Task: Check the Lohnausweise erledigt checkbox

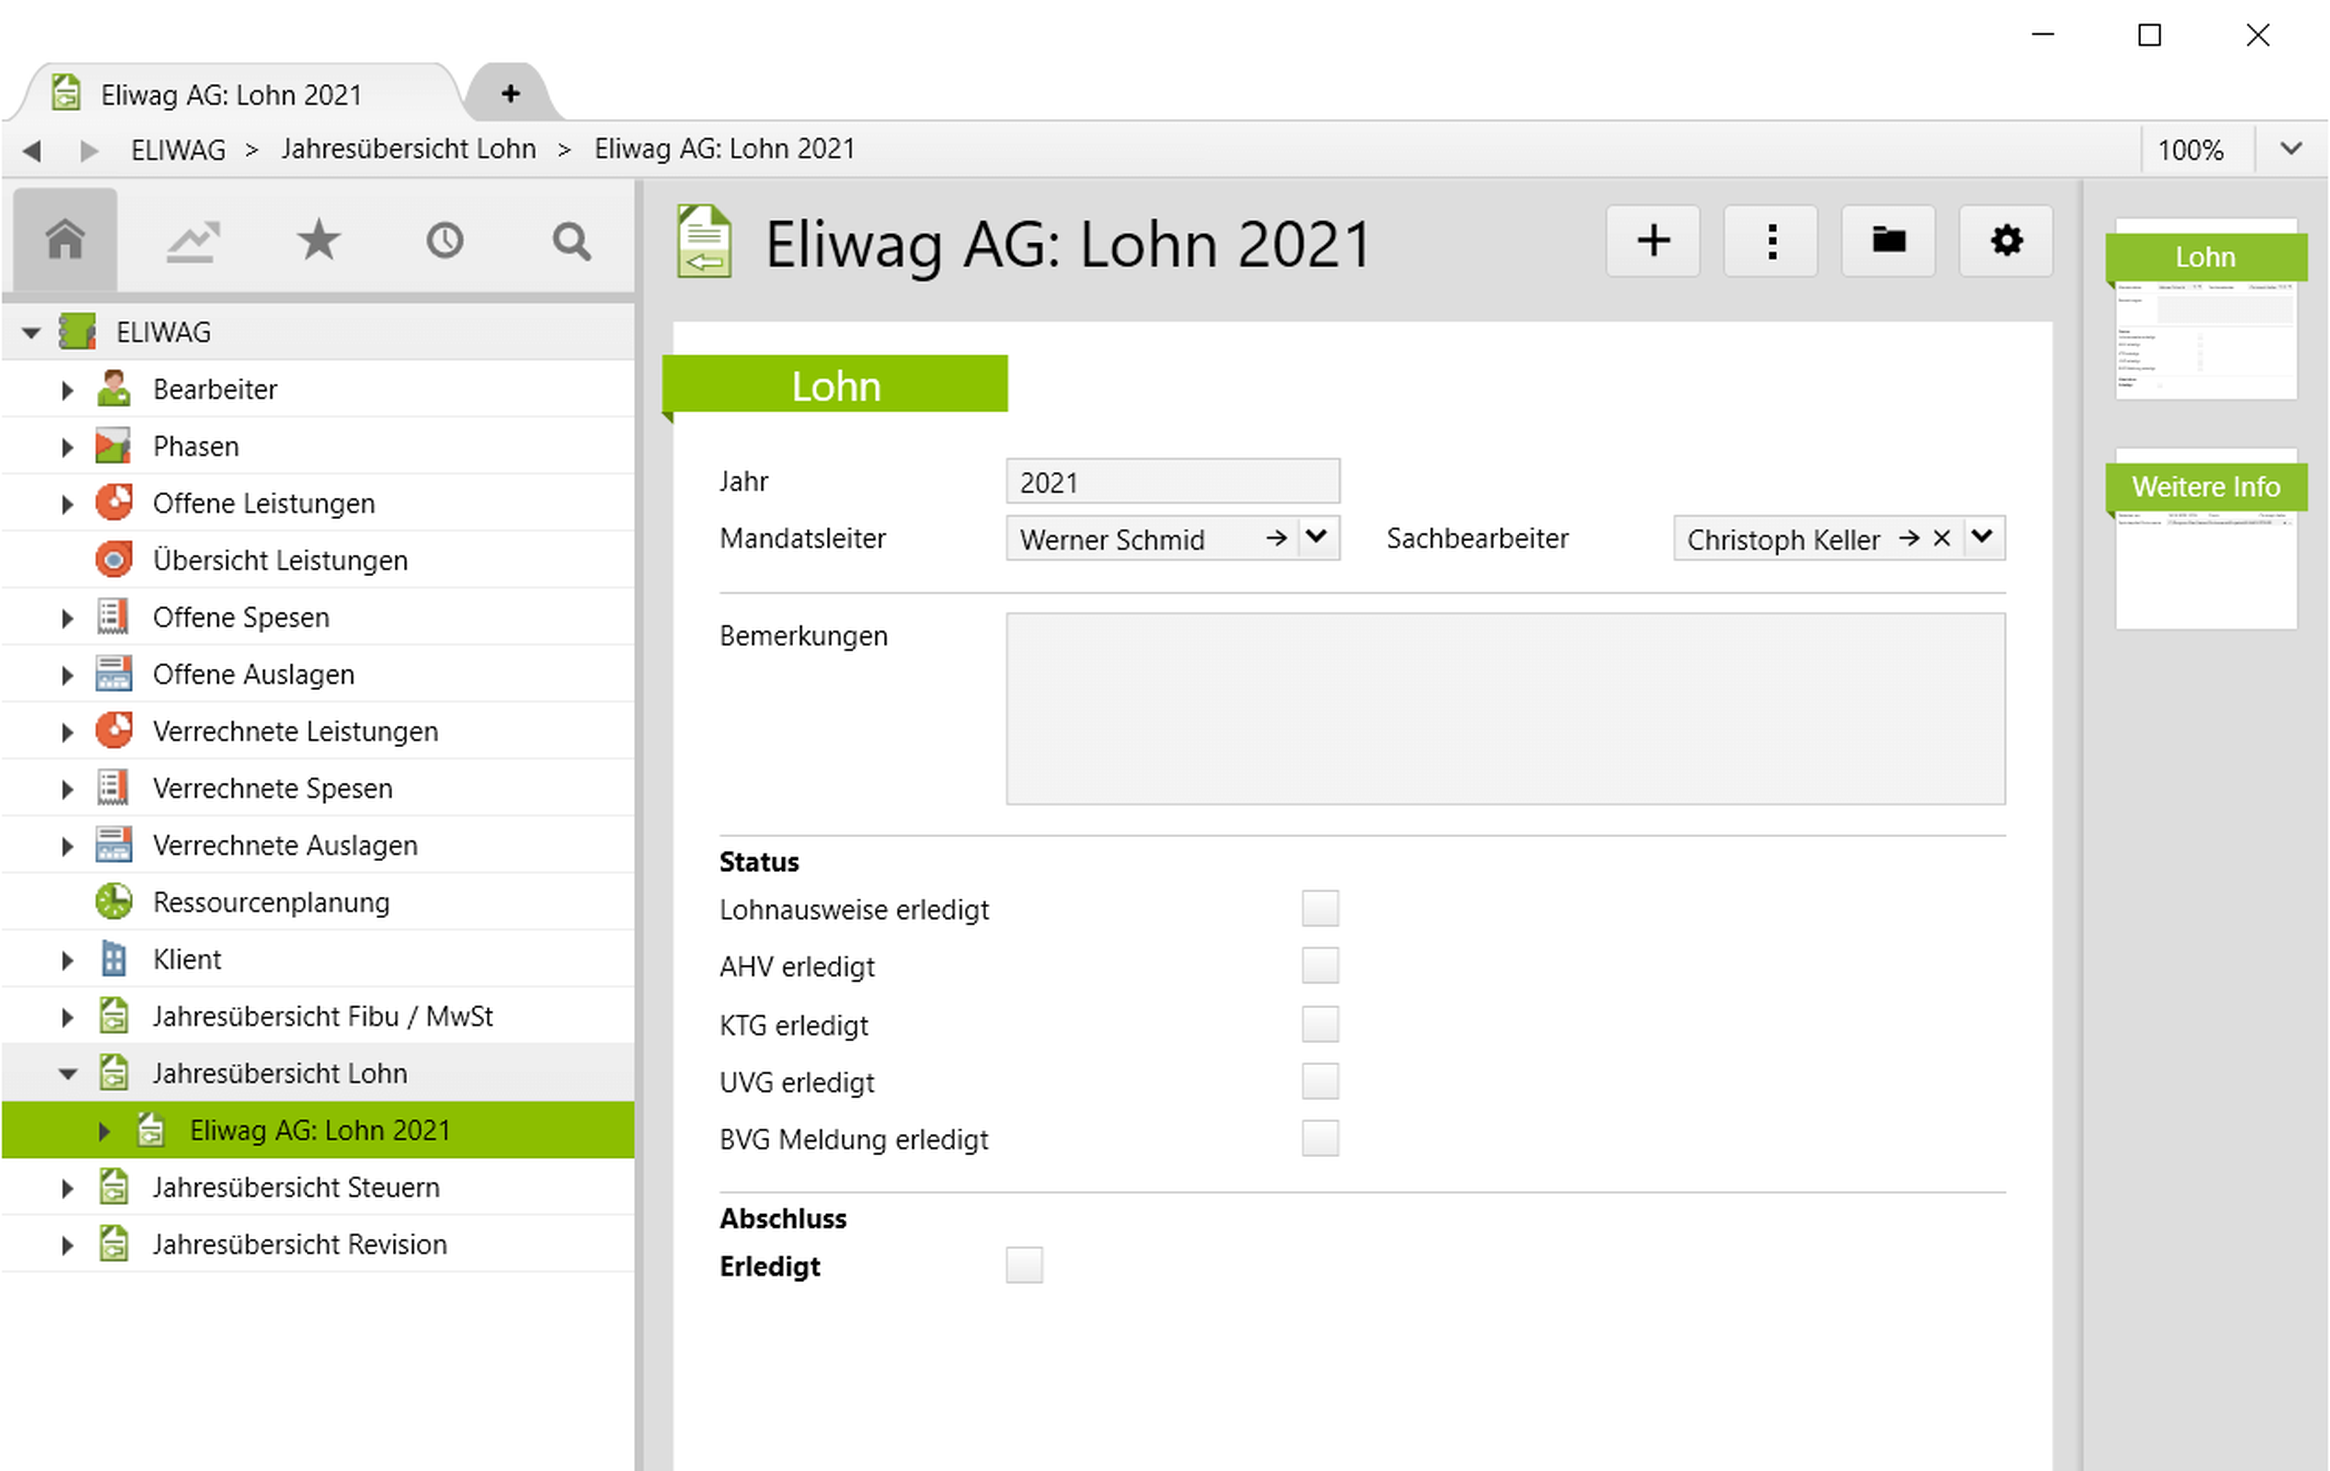Action: tap(1320, 909)
